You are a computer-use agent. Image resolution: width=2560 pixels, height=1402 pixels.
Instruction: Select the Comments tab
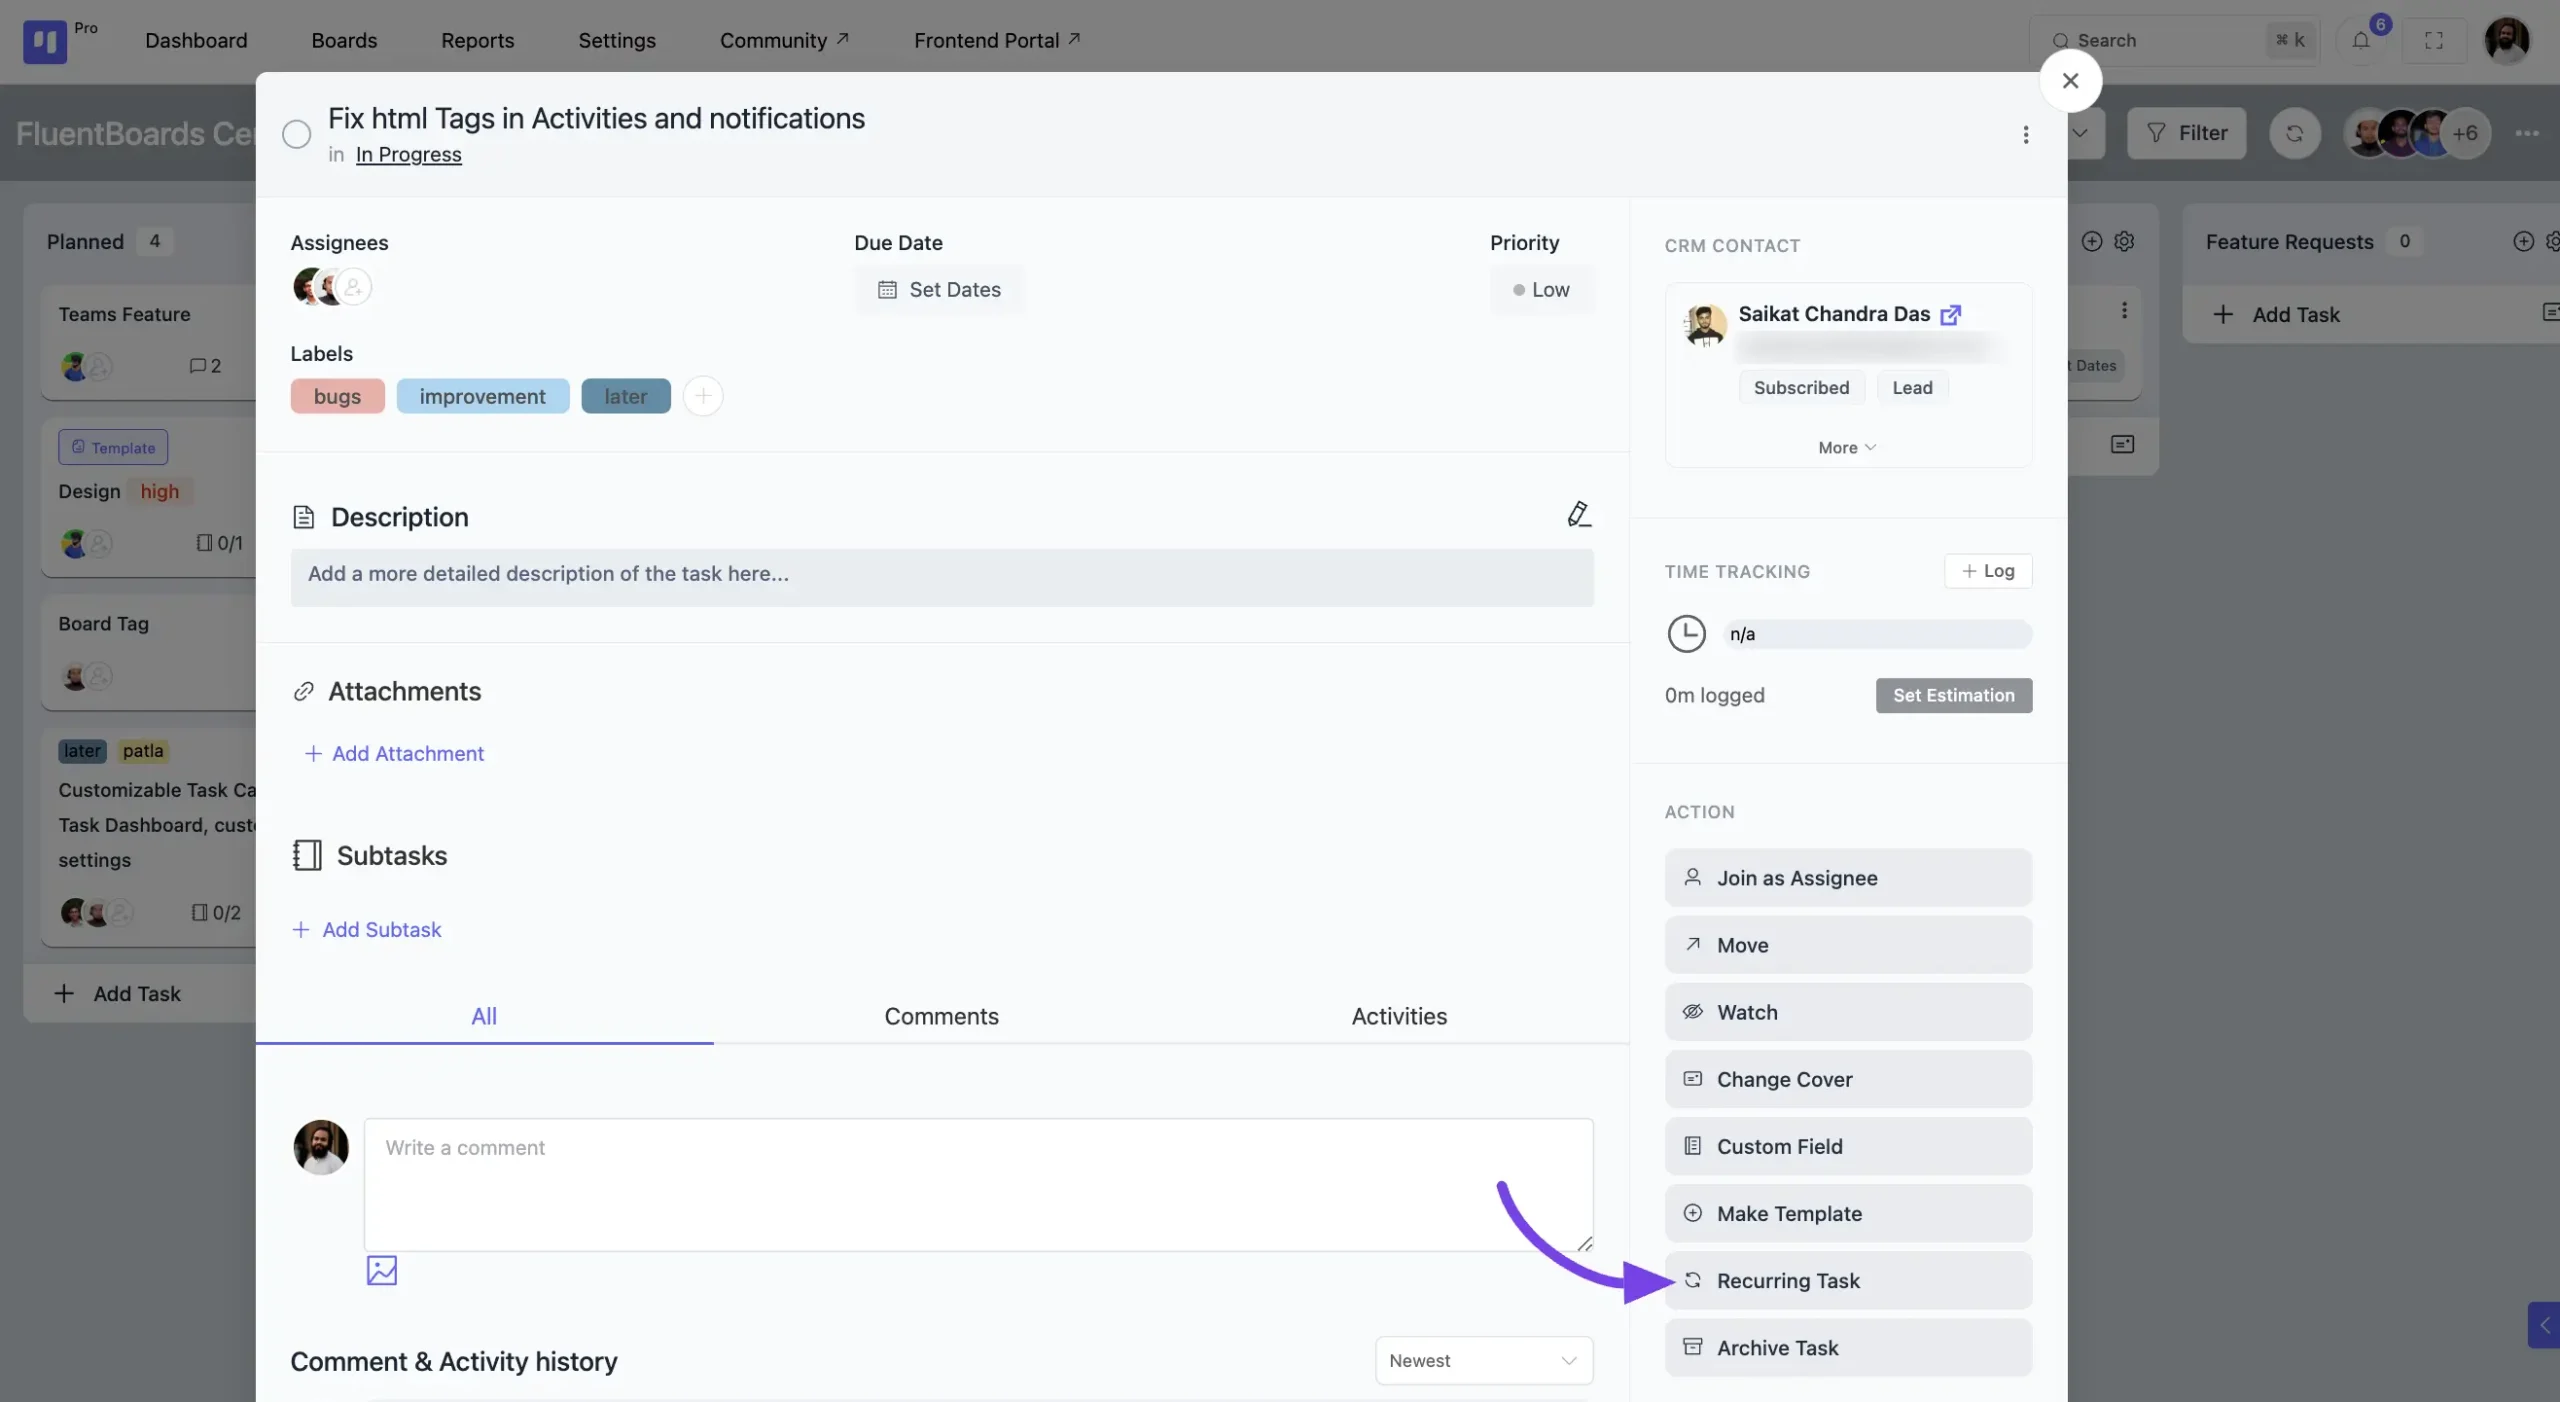click(943, 1014)
